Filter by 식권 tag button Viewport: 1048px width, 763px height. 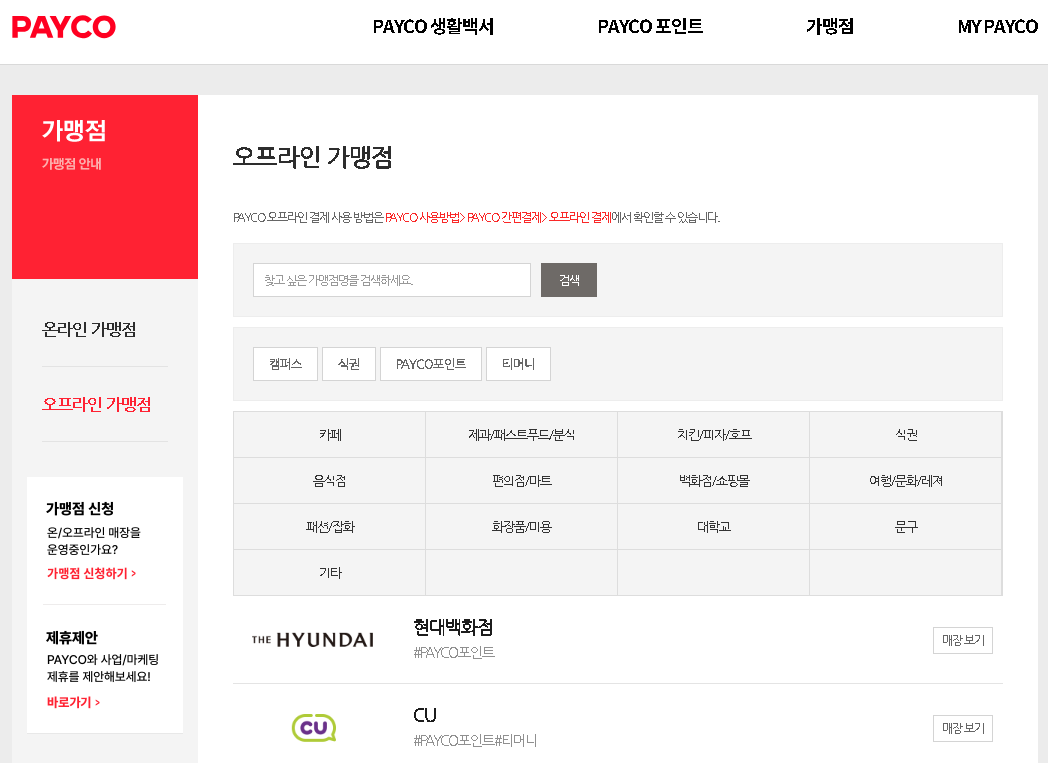pyautogui.click(x=349, y=364)
